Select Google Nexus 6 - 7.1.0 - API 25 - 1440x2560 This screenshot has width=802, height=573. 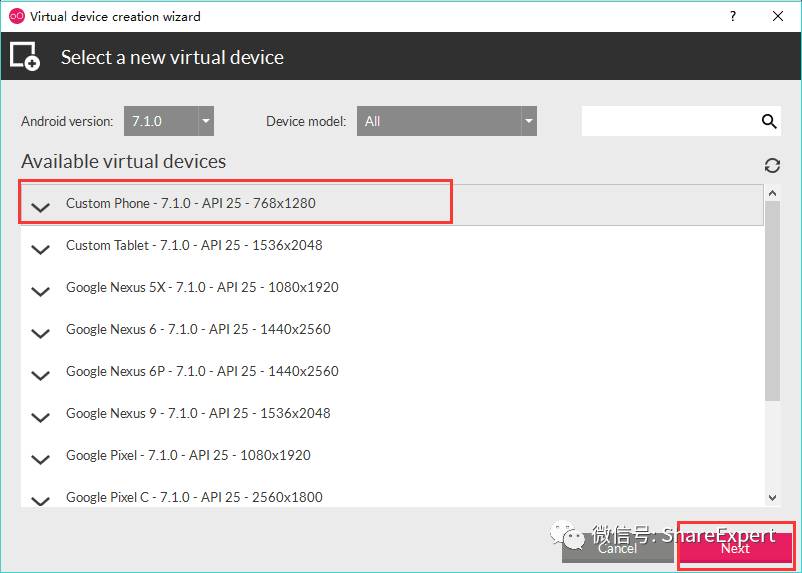coord(392,330)
